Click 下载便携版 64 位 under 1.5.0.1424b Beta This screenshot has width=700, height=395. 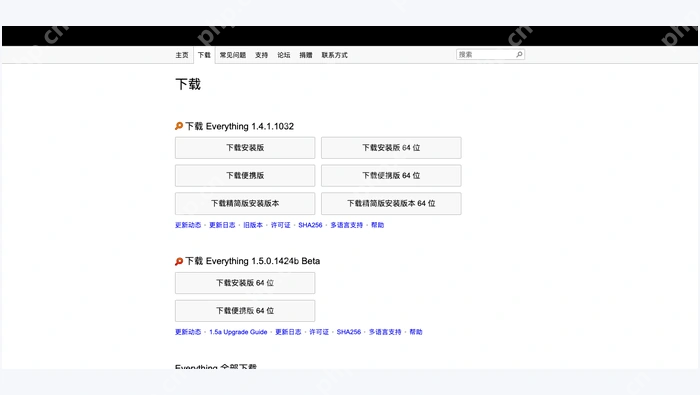[x=245, y=311]
